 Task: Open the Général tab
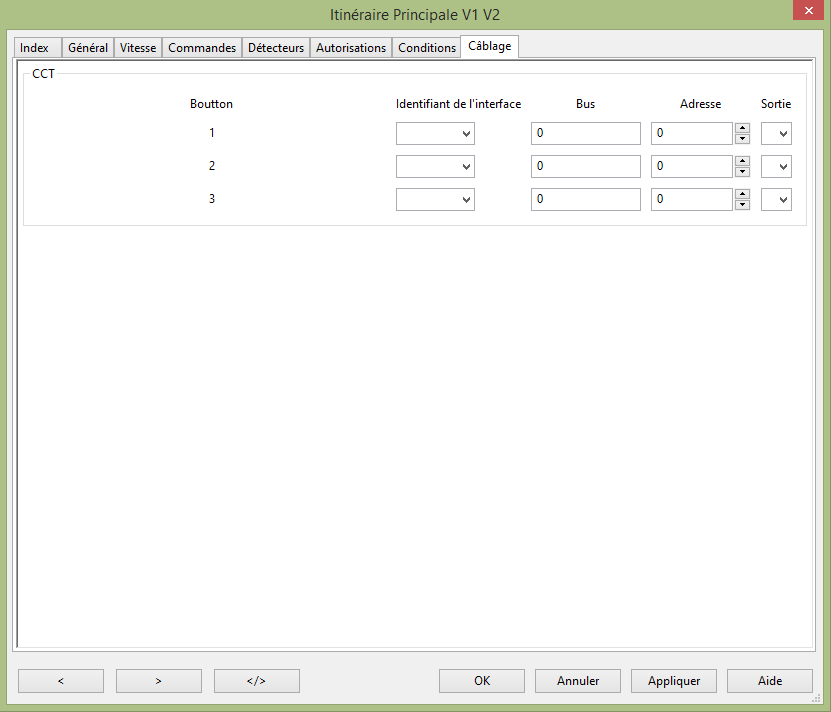(x=88, y=48)
